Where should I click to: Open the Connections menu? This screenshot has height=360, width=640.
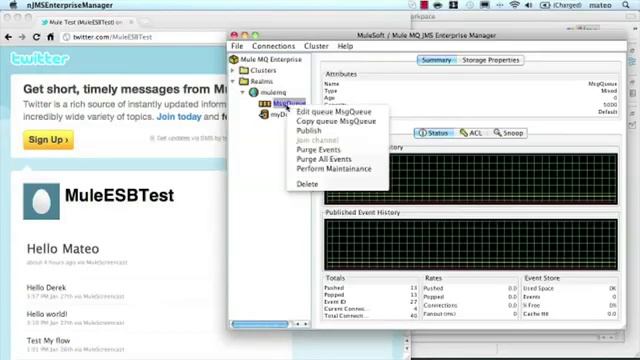tap(273, 46)
